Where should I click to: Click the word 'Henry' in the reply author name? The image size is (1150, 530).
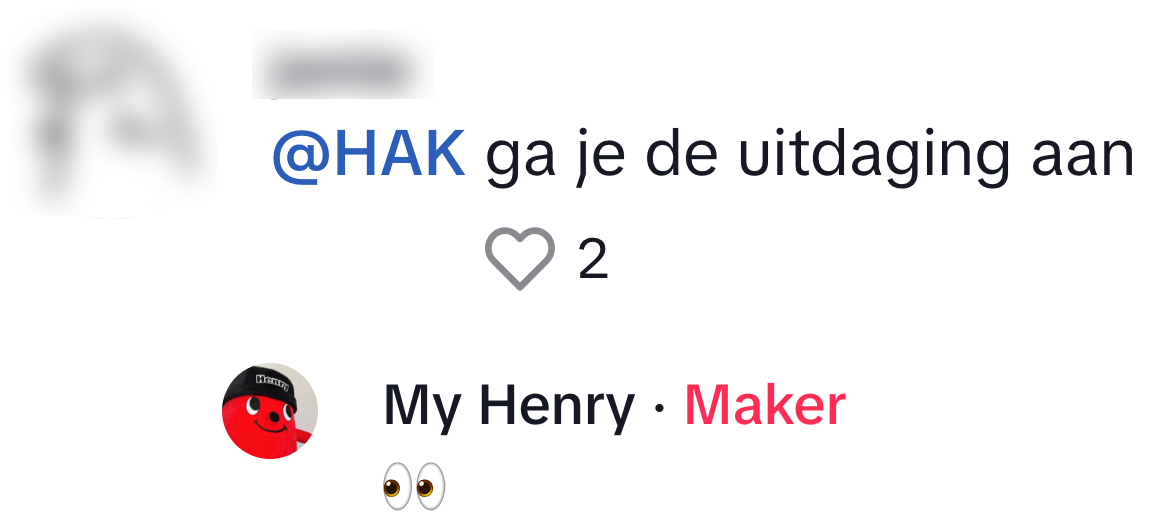pyautogui.click(x=557, y=407)
